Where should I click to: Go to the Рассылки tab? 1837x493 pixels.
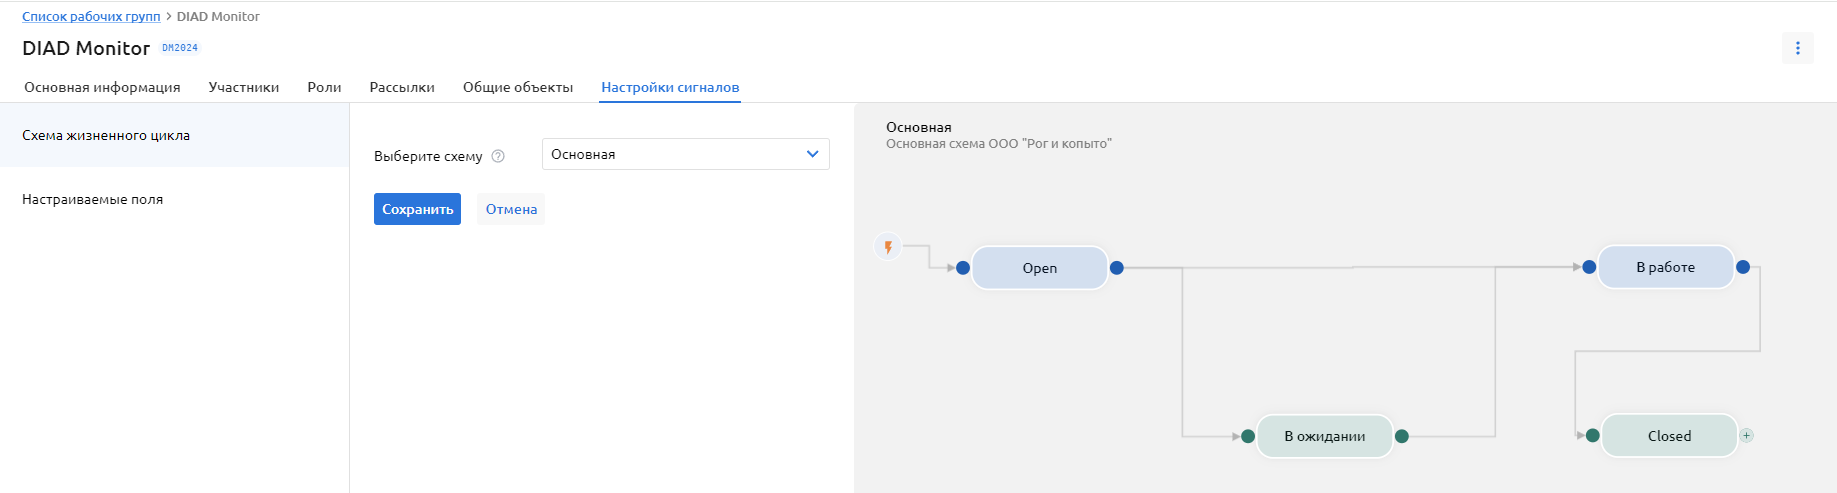tap(402, 87)
